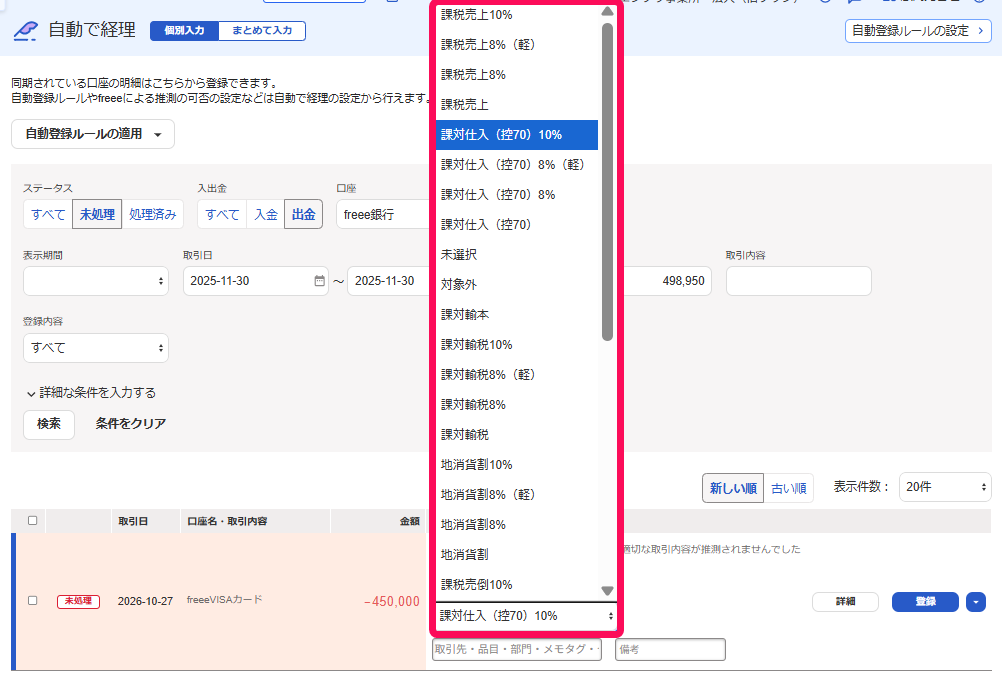
Task: Choose 未選択 option
Action: (x=516, y=255)
